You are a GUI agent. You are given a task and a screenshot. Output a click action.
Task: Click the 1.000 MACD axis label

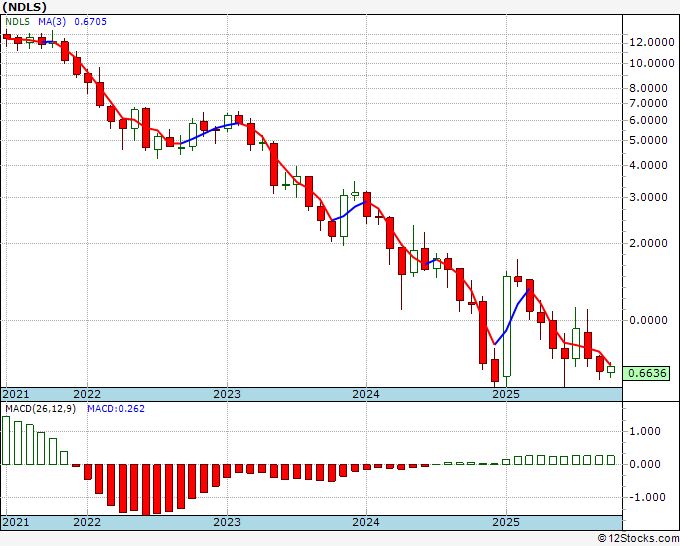point(647,432)
